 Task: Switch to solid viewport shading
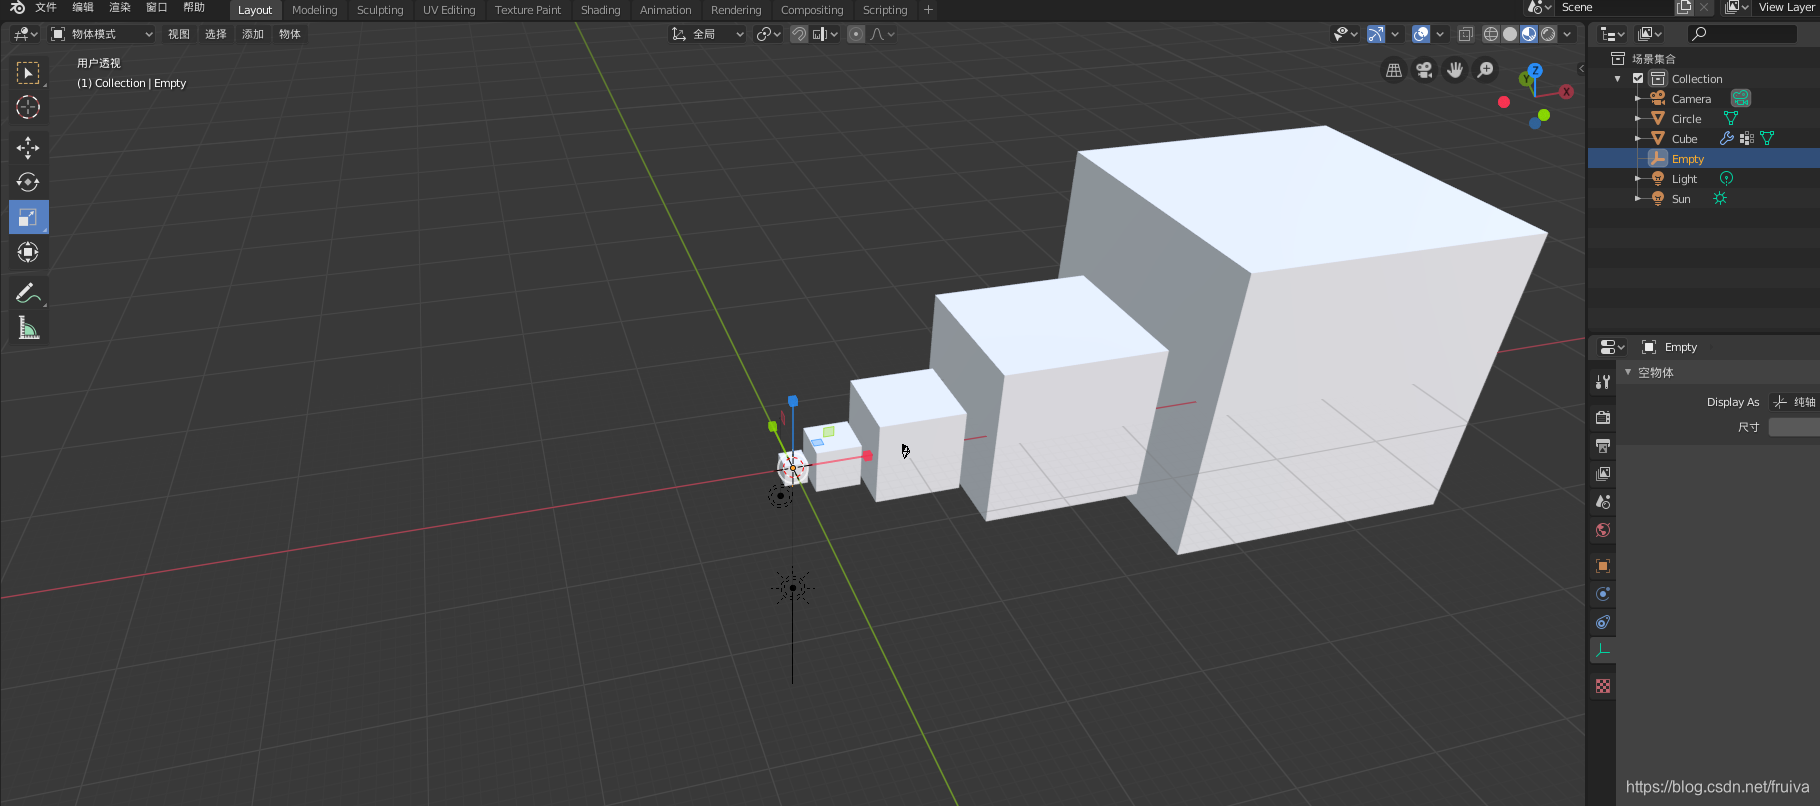click(x=1510, y=34)
